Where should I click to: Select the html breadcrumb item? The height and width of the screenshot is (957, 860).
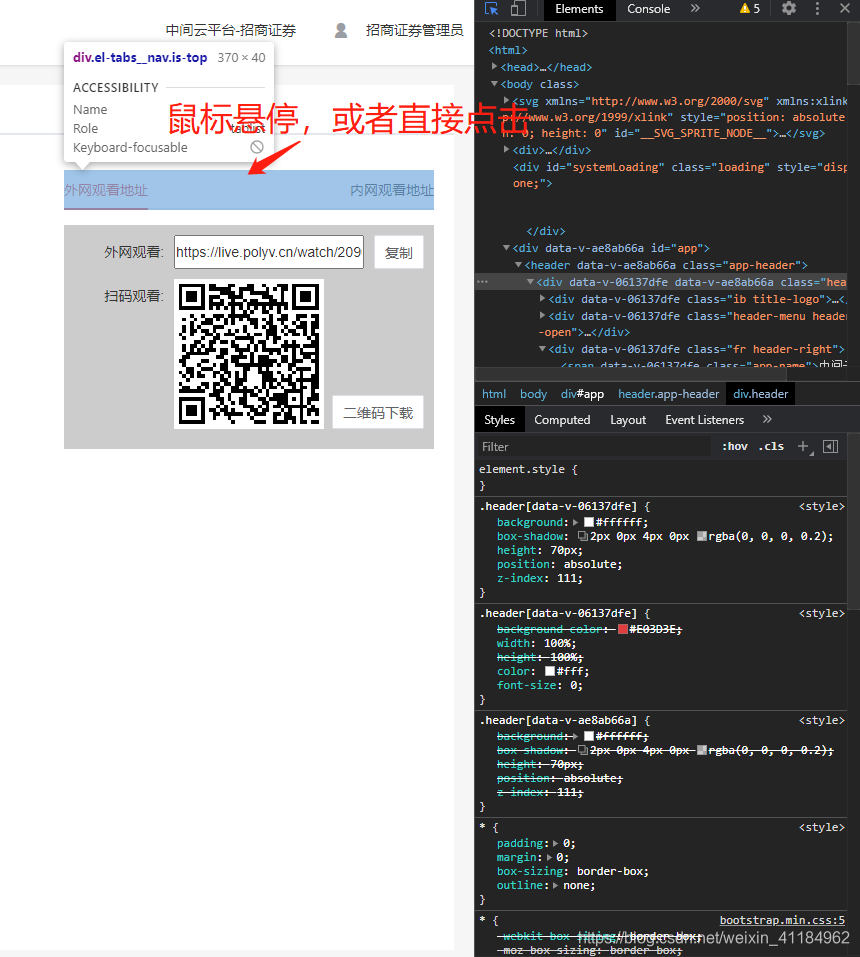click(x=494, y=394)
